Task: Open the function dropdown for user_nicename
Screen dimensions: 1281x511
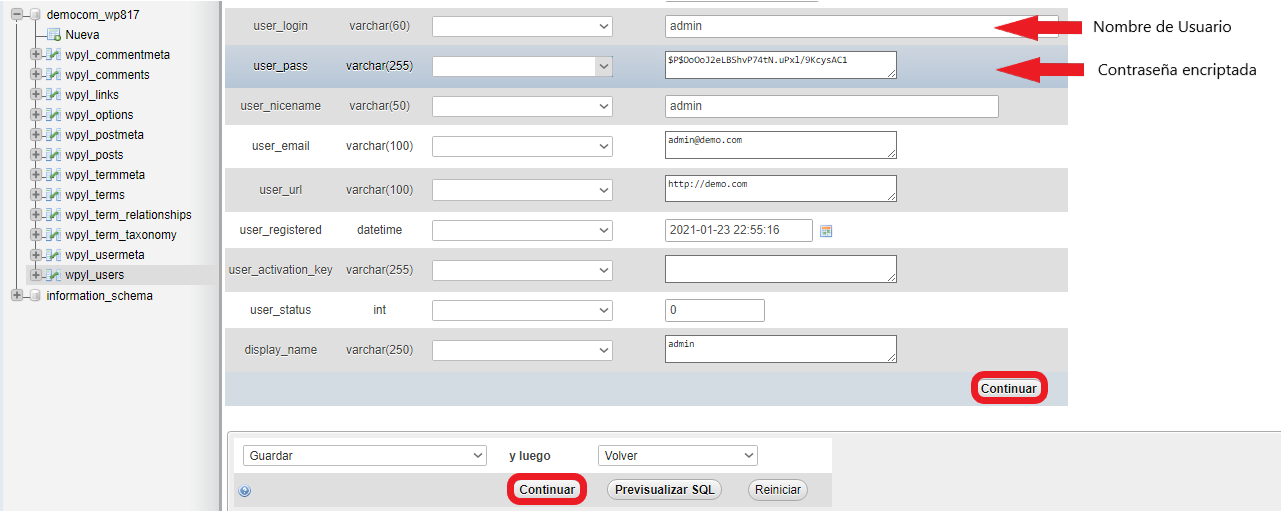Action: (x=522, y=106)
